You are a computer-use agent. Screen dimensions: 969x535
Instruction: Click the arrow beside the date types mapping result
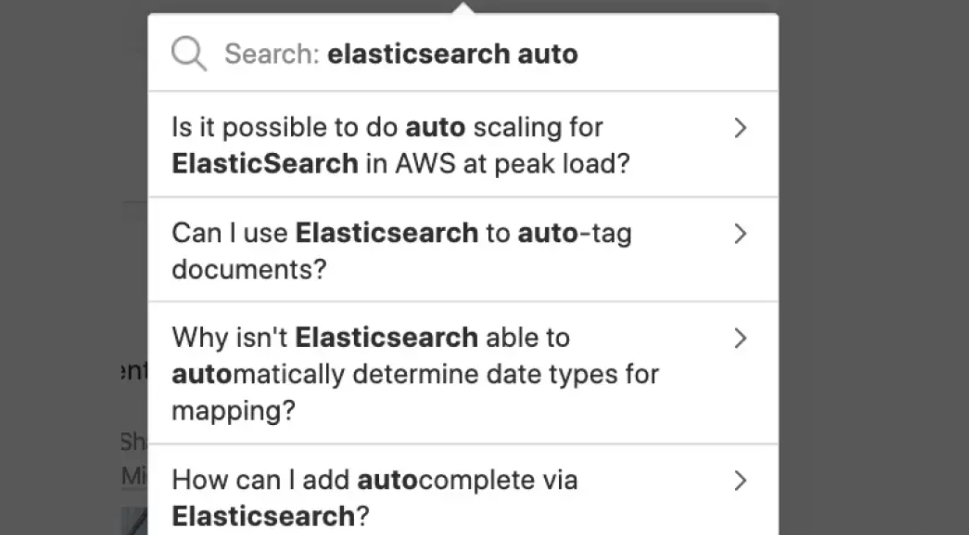[x=740, y=338]
